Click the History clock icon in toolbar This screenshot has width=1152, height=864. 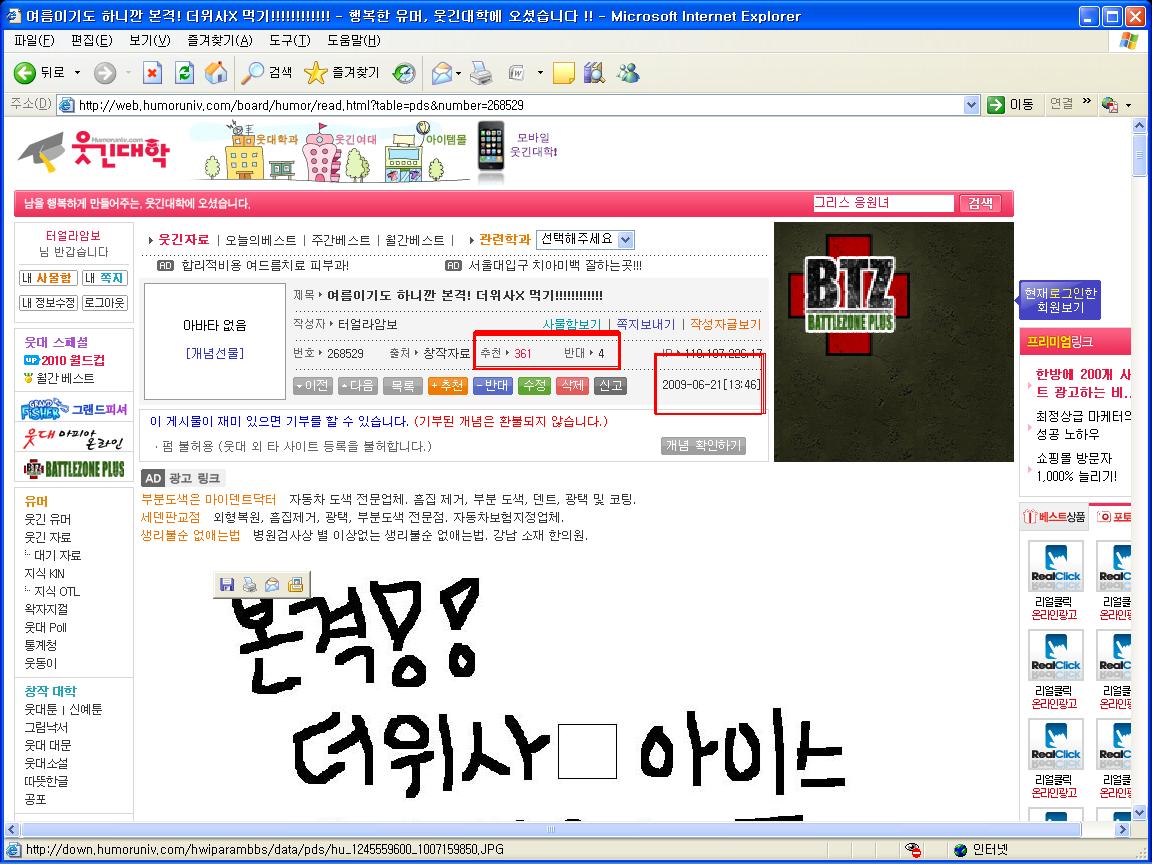pos(404,73)
